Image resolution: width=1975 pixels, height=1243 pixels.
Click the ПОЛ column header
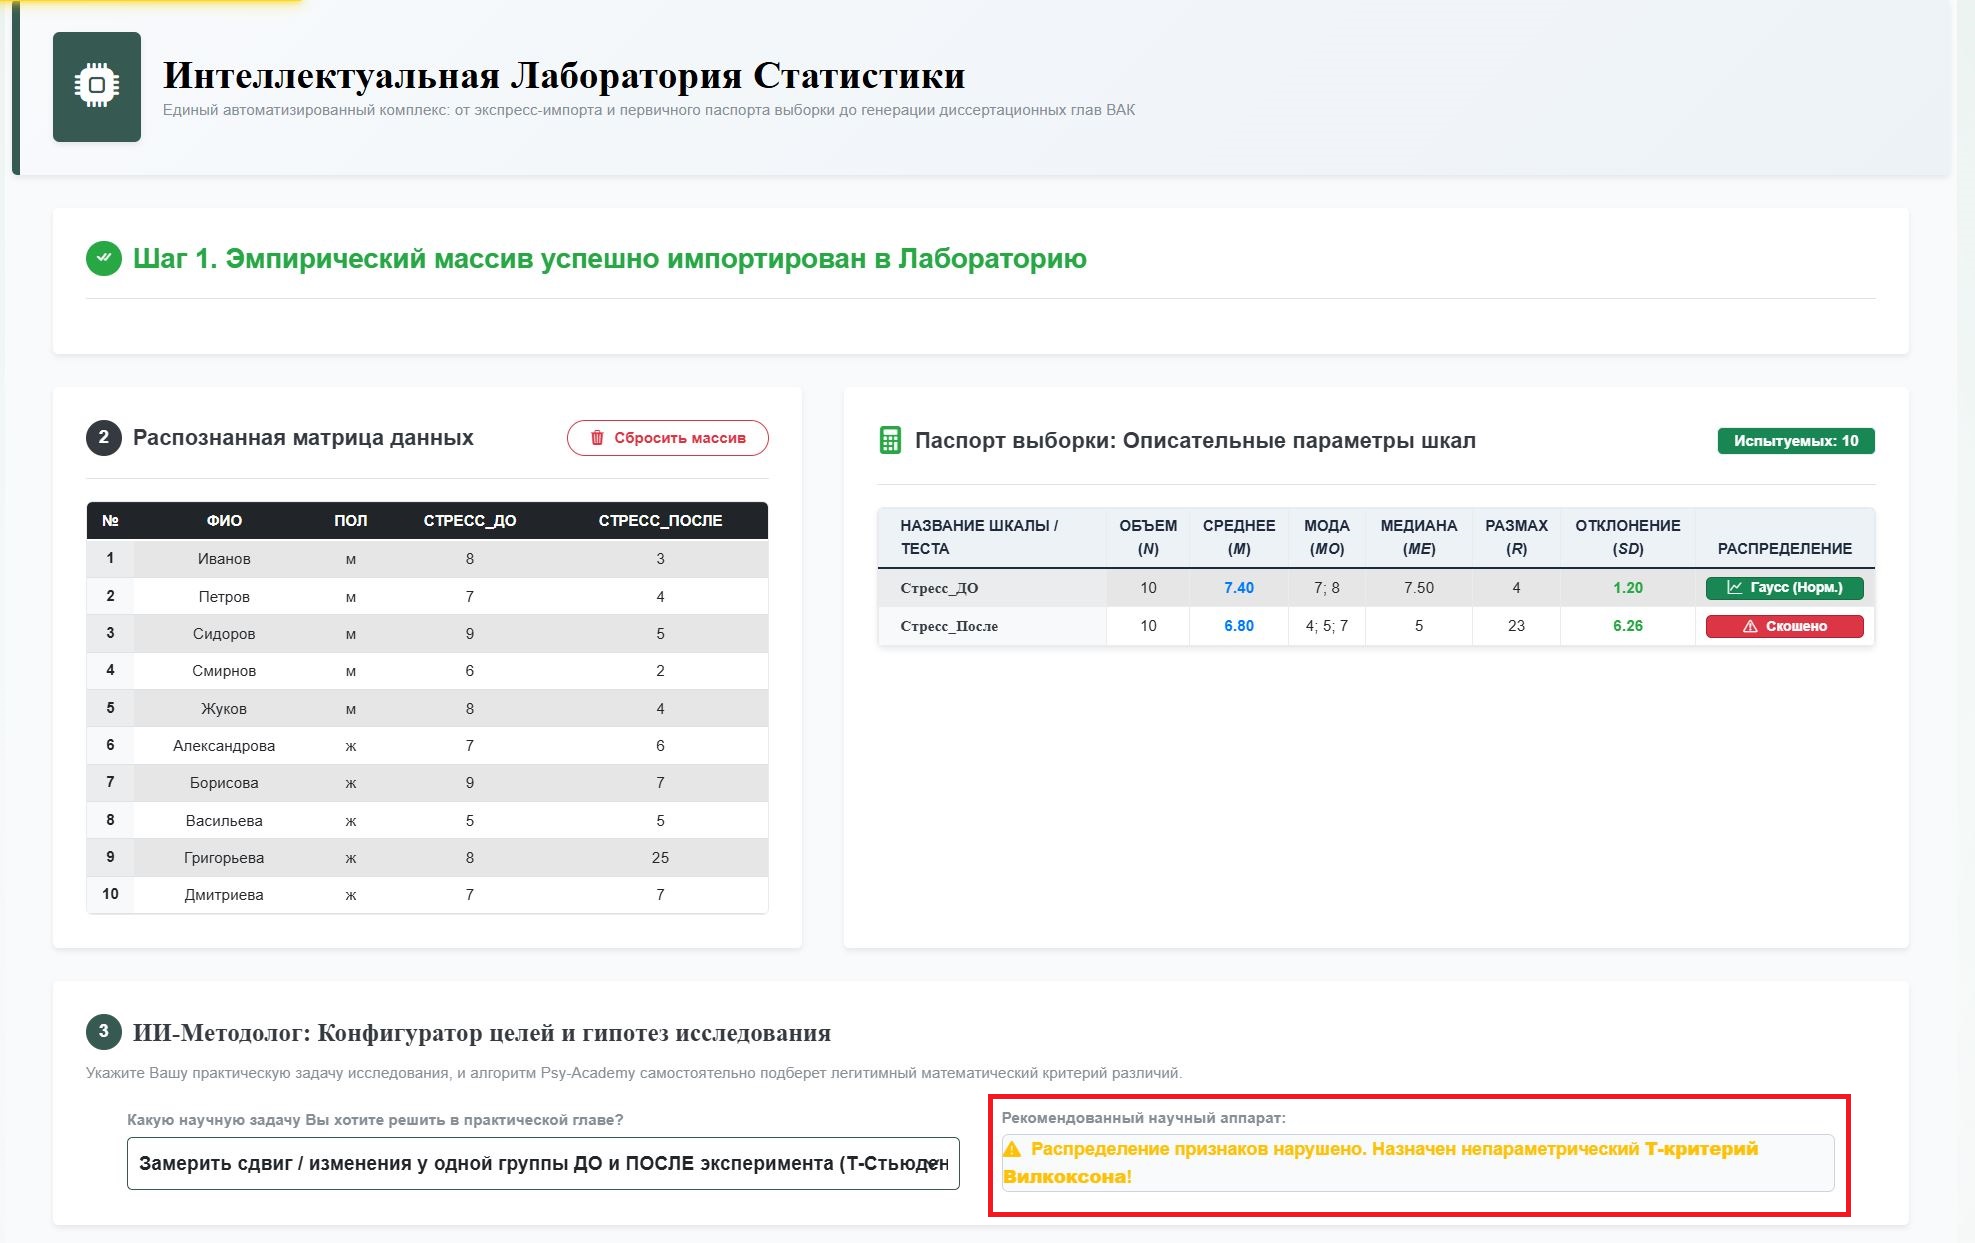pyautogui.click(x=351, y=521)
